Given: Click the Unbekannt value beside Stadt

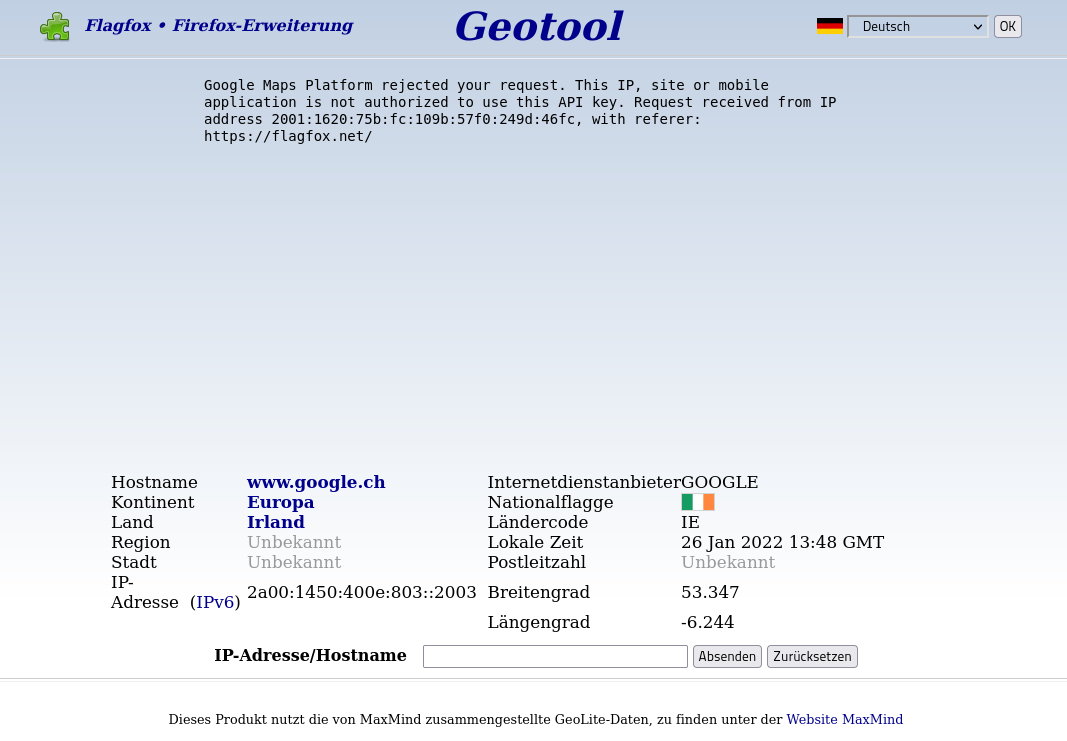Looking at the screenshot, I should 294,562.
